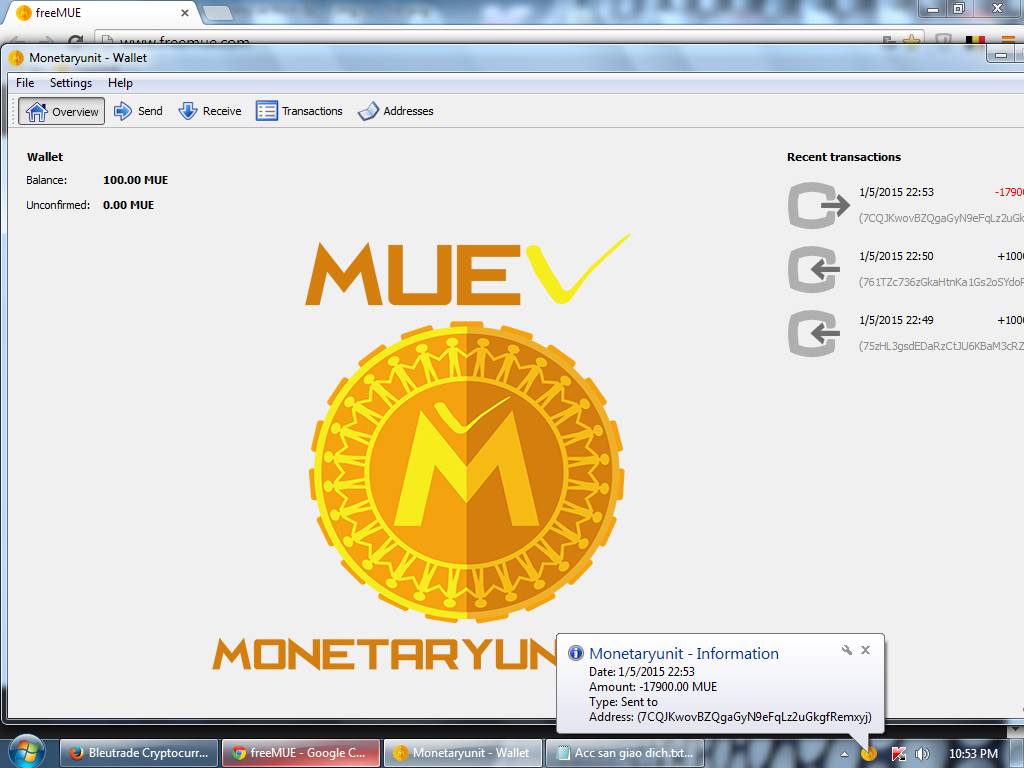The image size is (1024, 768).
Task: Click the received transaction icon at 22:50
Action: tap(814, 269)
